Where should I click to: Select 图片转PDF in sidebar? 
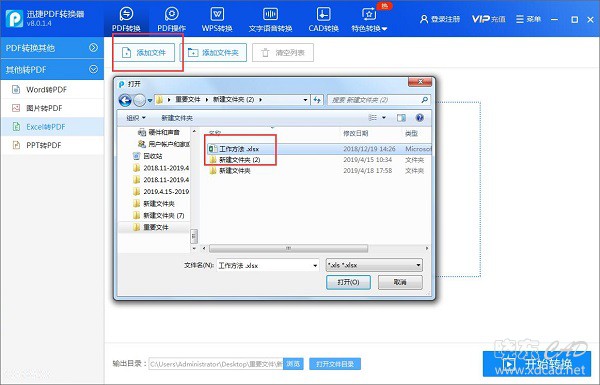[x=52, y=108]
